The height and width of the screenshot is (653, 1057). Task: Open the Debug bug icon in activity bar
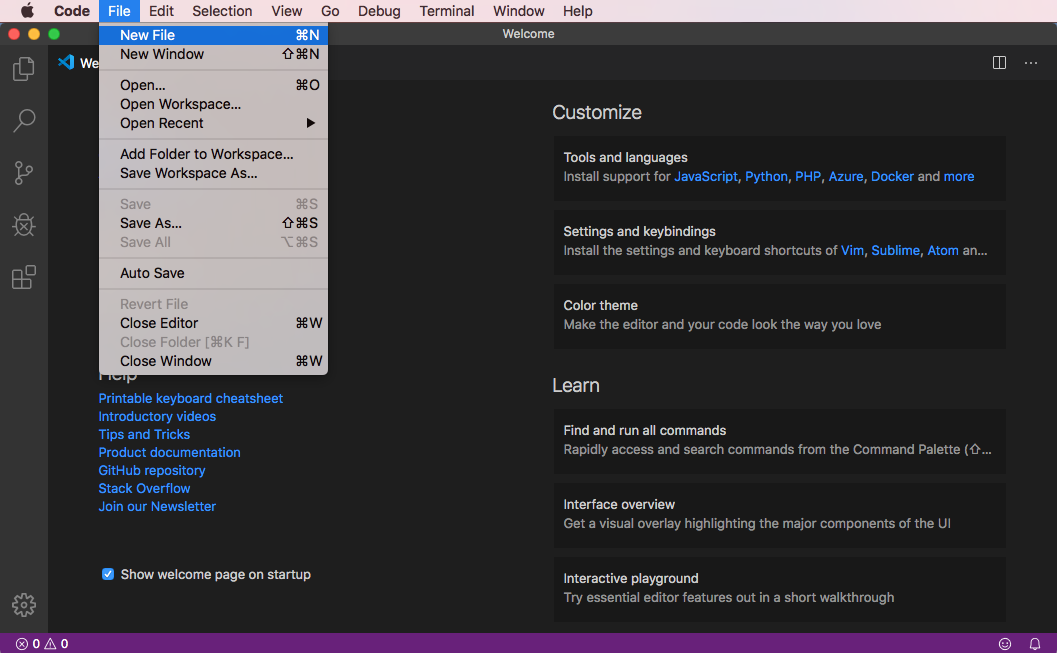[x=24, y=225]
